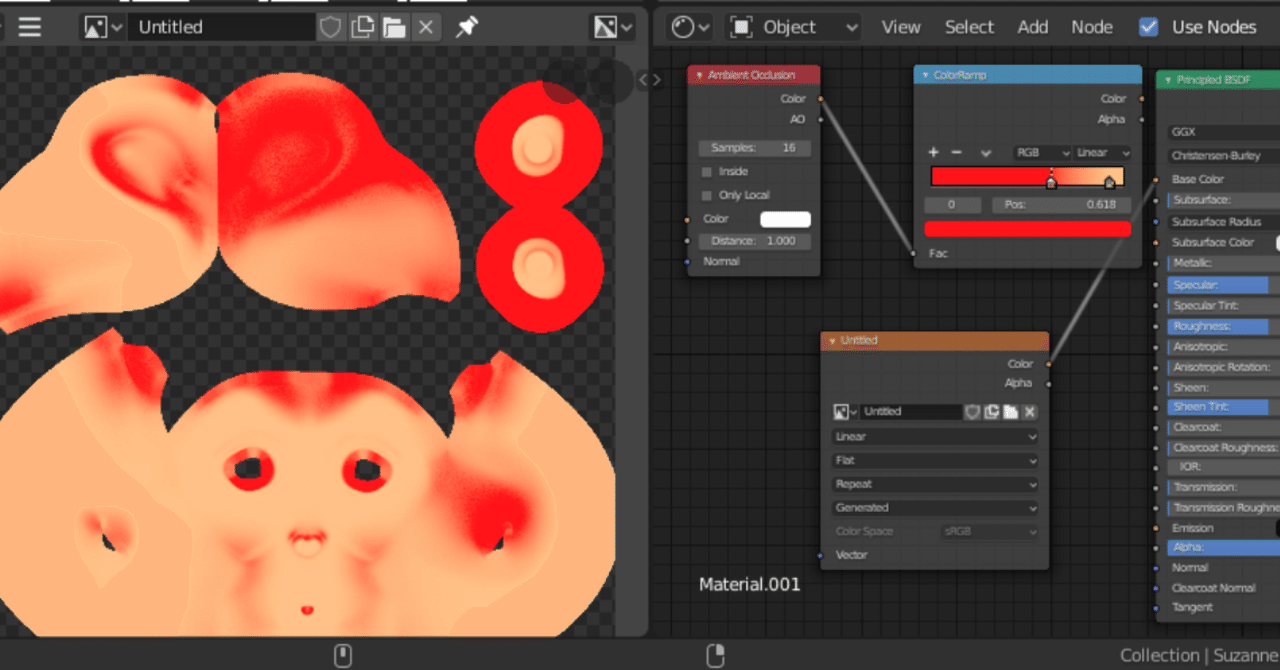Remove a color stop with the minus icon

(x=956, y=152)
